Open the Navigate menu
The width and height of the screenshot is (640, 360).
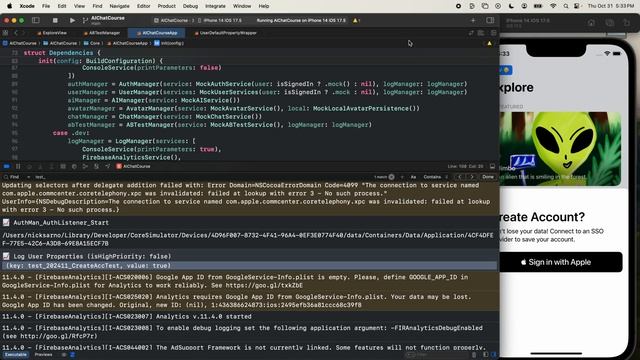(119, 6)
